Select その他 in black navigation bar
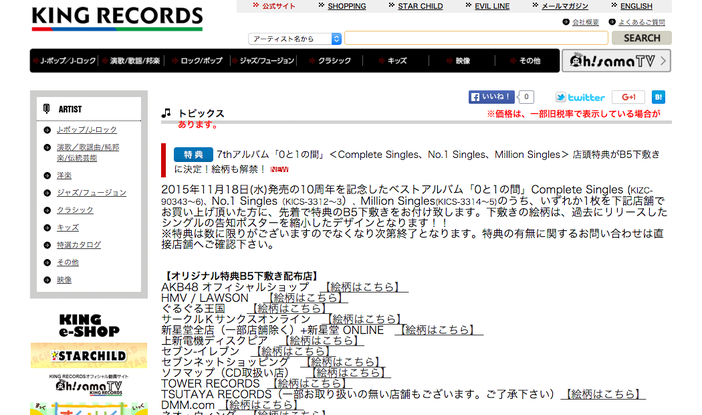 coord(526,61)
